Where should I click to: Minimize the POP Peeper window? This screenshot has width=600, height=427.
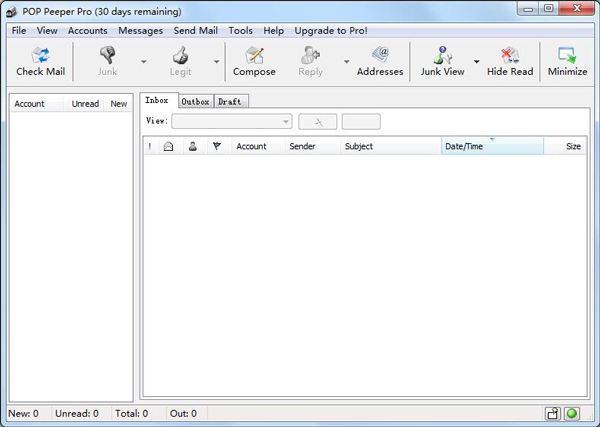tap(528, 8)
